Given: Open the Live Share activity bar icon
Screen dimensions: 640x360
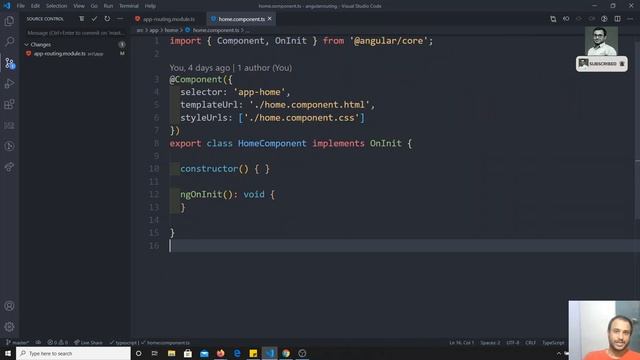Looking at the screenshot, I should pyautogui.click(x=9, y=167).
